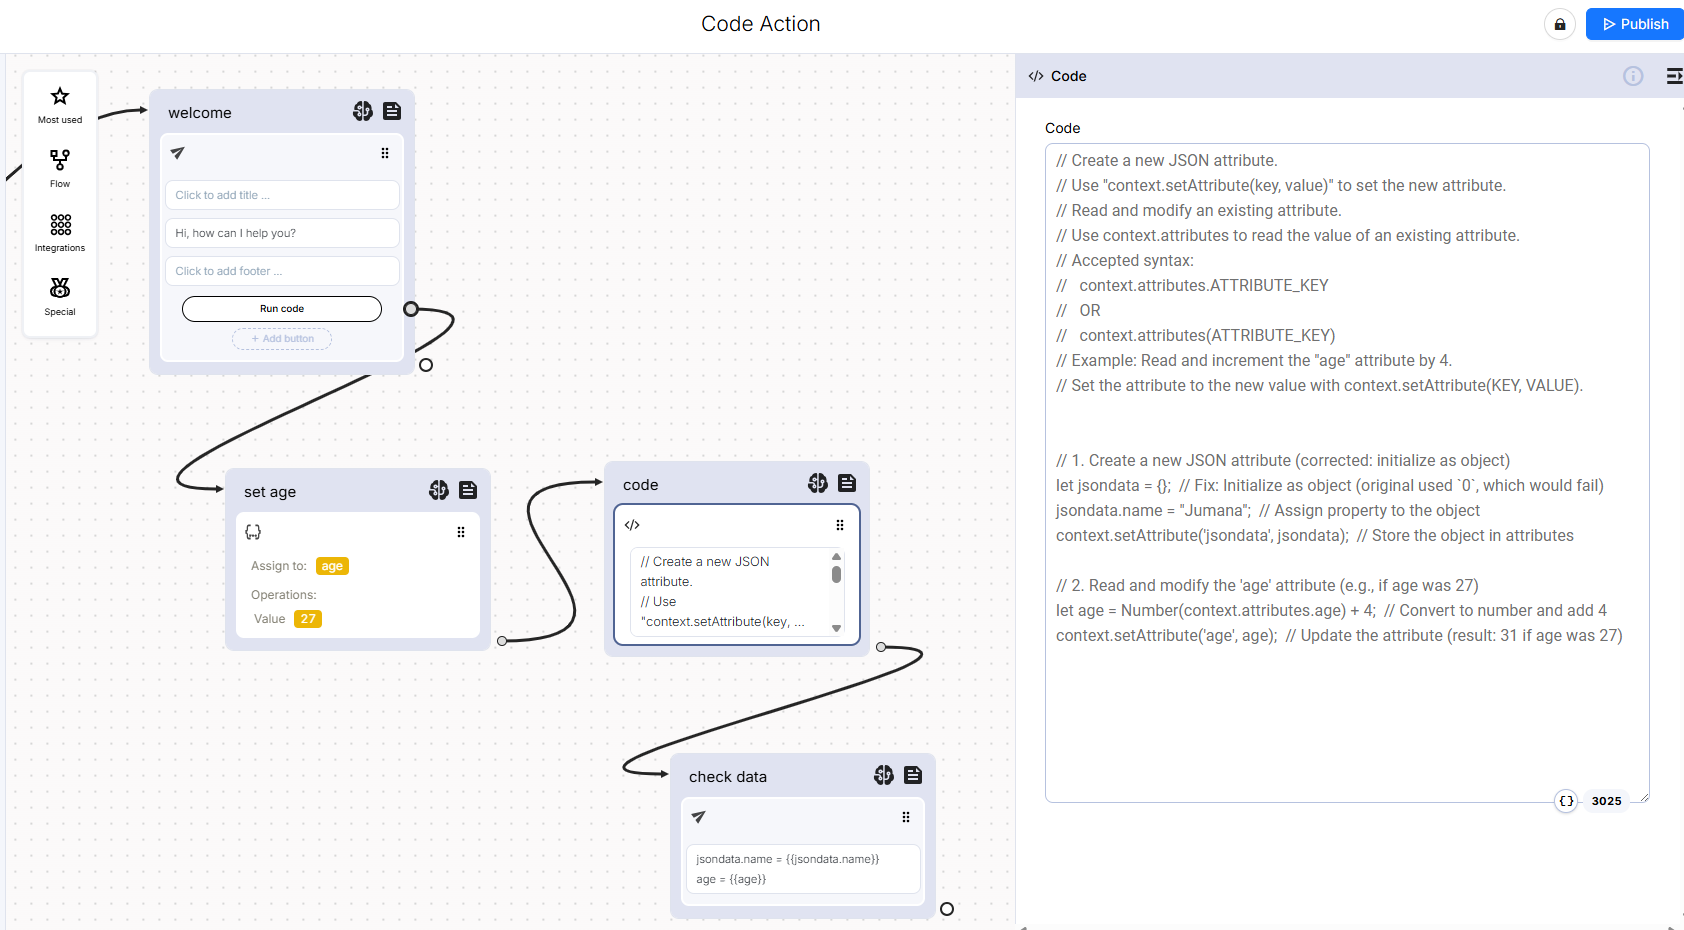1684x930 pixels.
Task: Open the notes icon on welcome block
Action: 392,111
